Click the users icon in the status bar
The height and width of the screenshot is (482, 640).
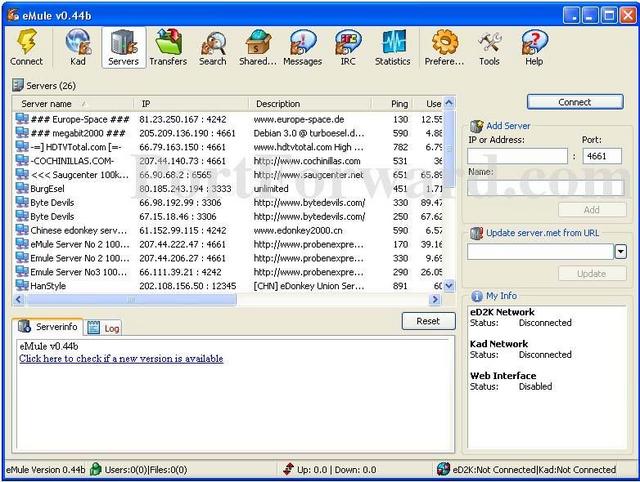(96, 469)
